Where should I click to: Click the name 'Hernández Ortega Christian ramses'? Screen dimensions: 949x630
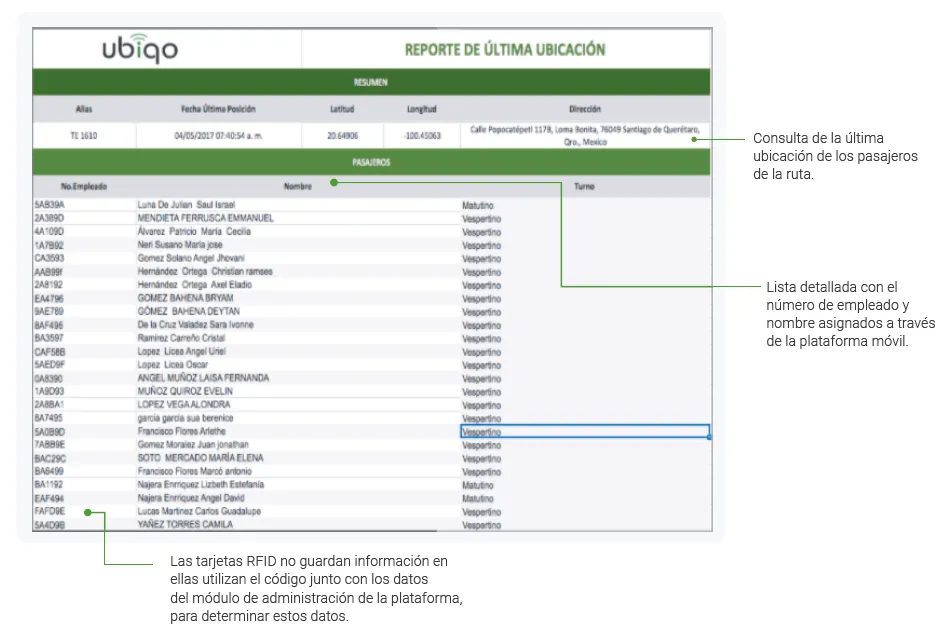[x=205, y=272]
